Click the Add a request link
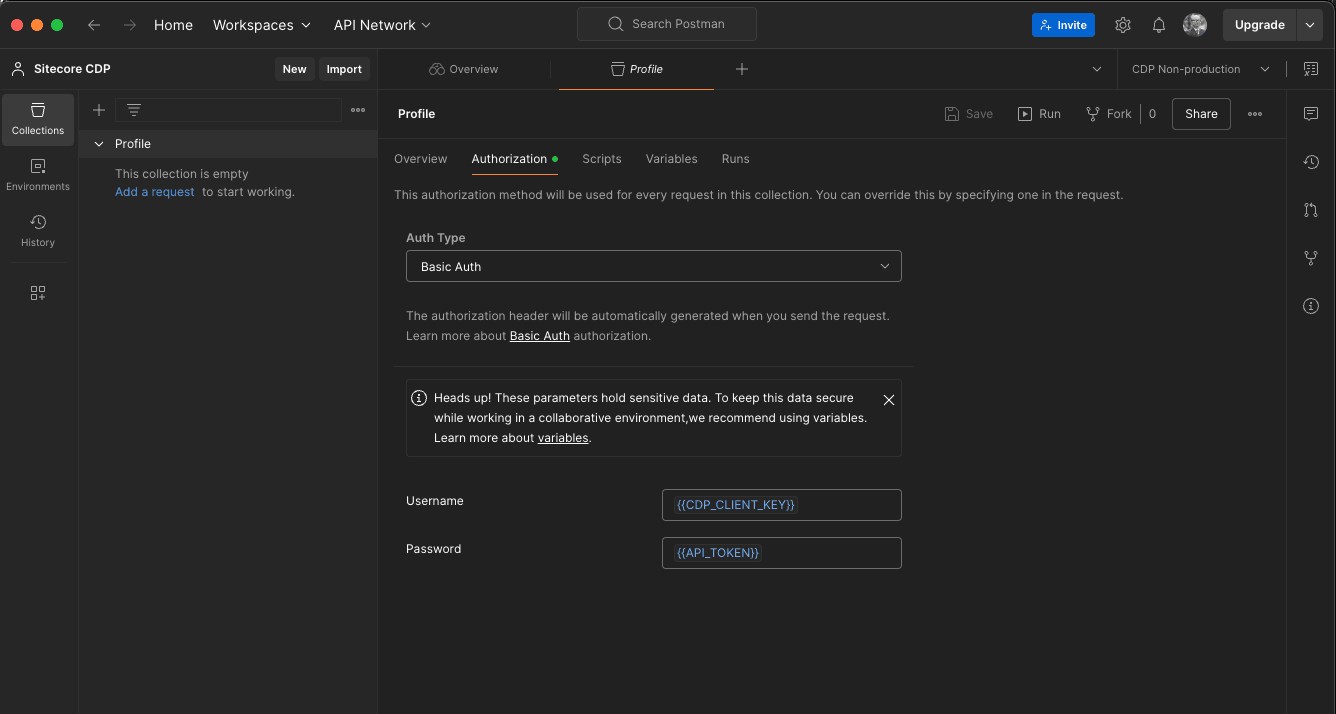Screen dimensions: 1336x714 click(x=155, y=192)
